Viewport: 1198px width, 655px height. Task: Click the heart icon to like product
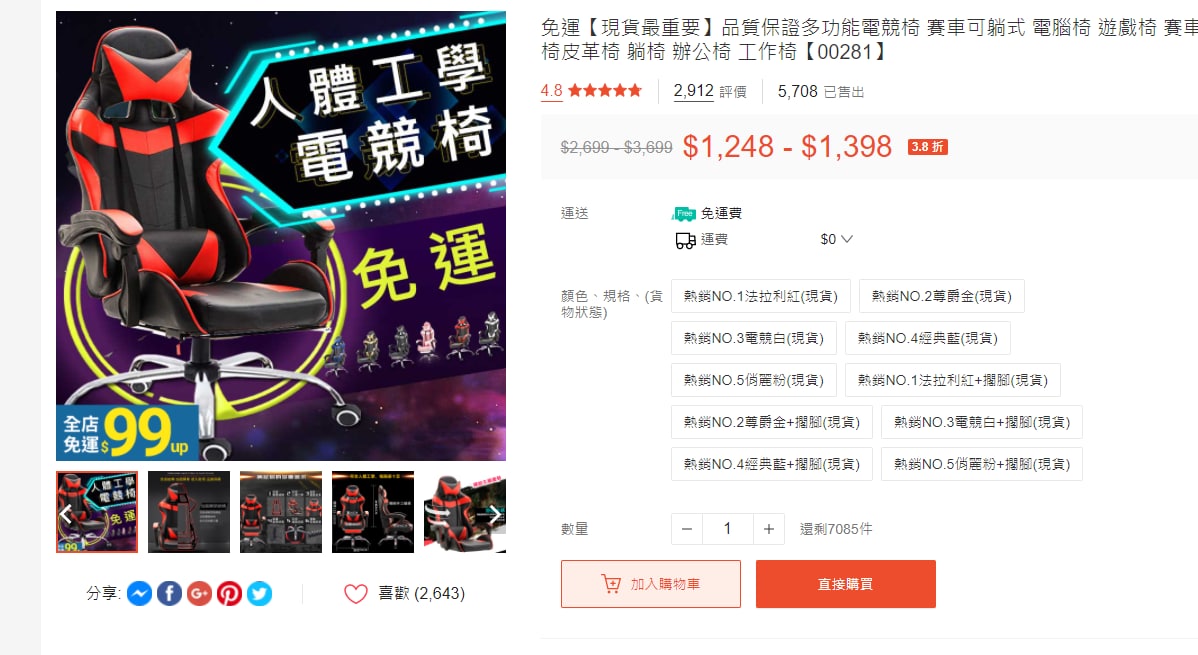tap(356, 594)
